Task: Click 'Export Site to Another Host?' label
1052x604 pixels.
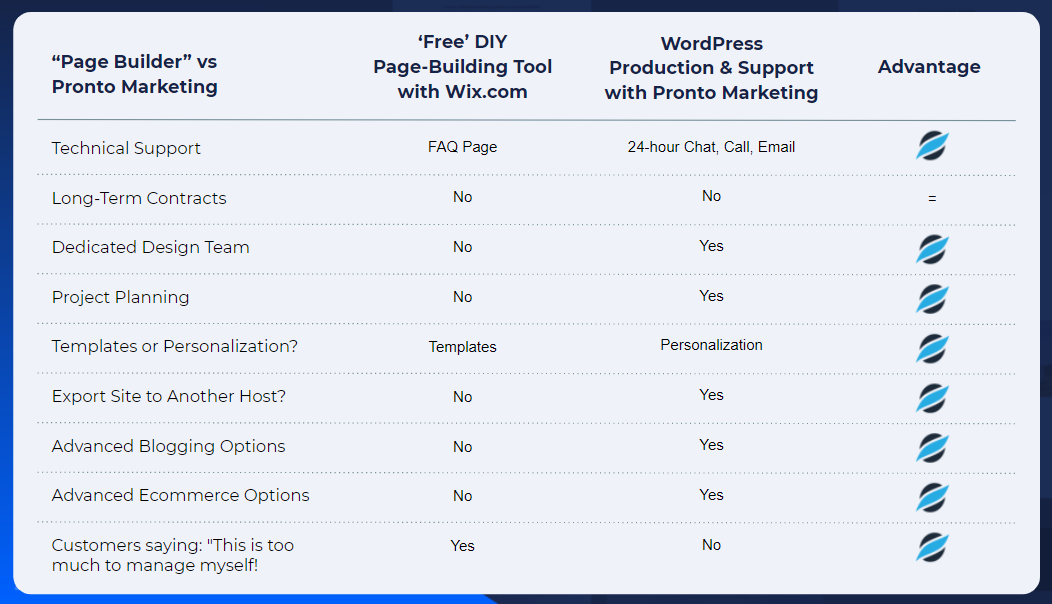Action: pos(168,396)
